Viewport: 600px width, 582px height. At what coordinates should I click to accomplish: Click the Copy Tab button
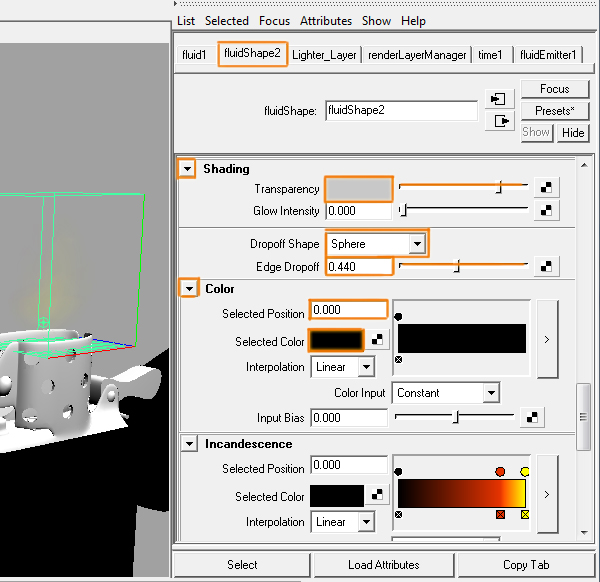526,564
